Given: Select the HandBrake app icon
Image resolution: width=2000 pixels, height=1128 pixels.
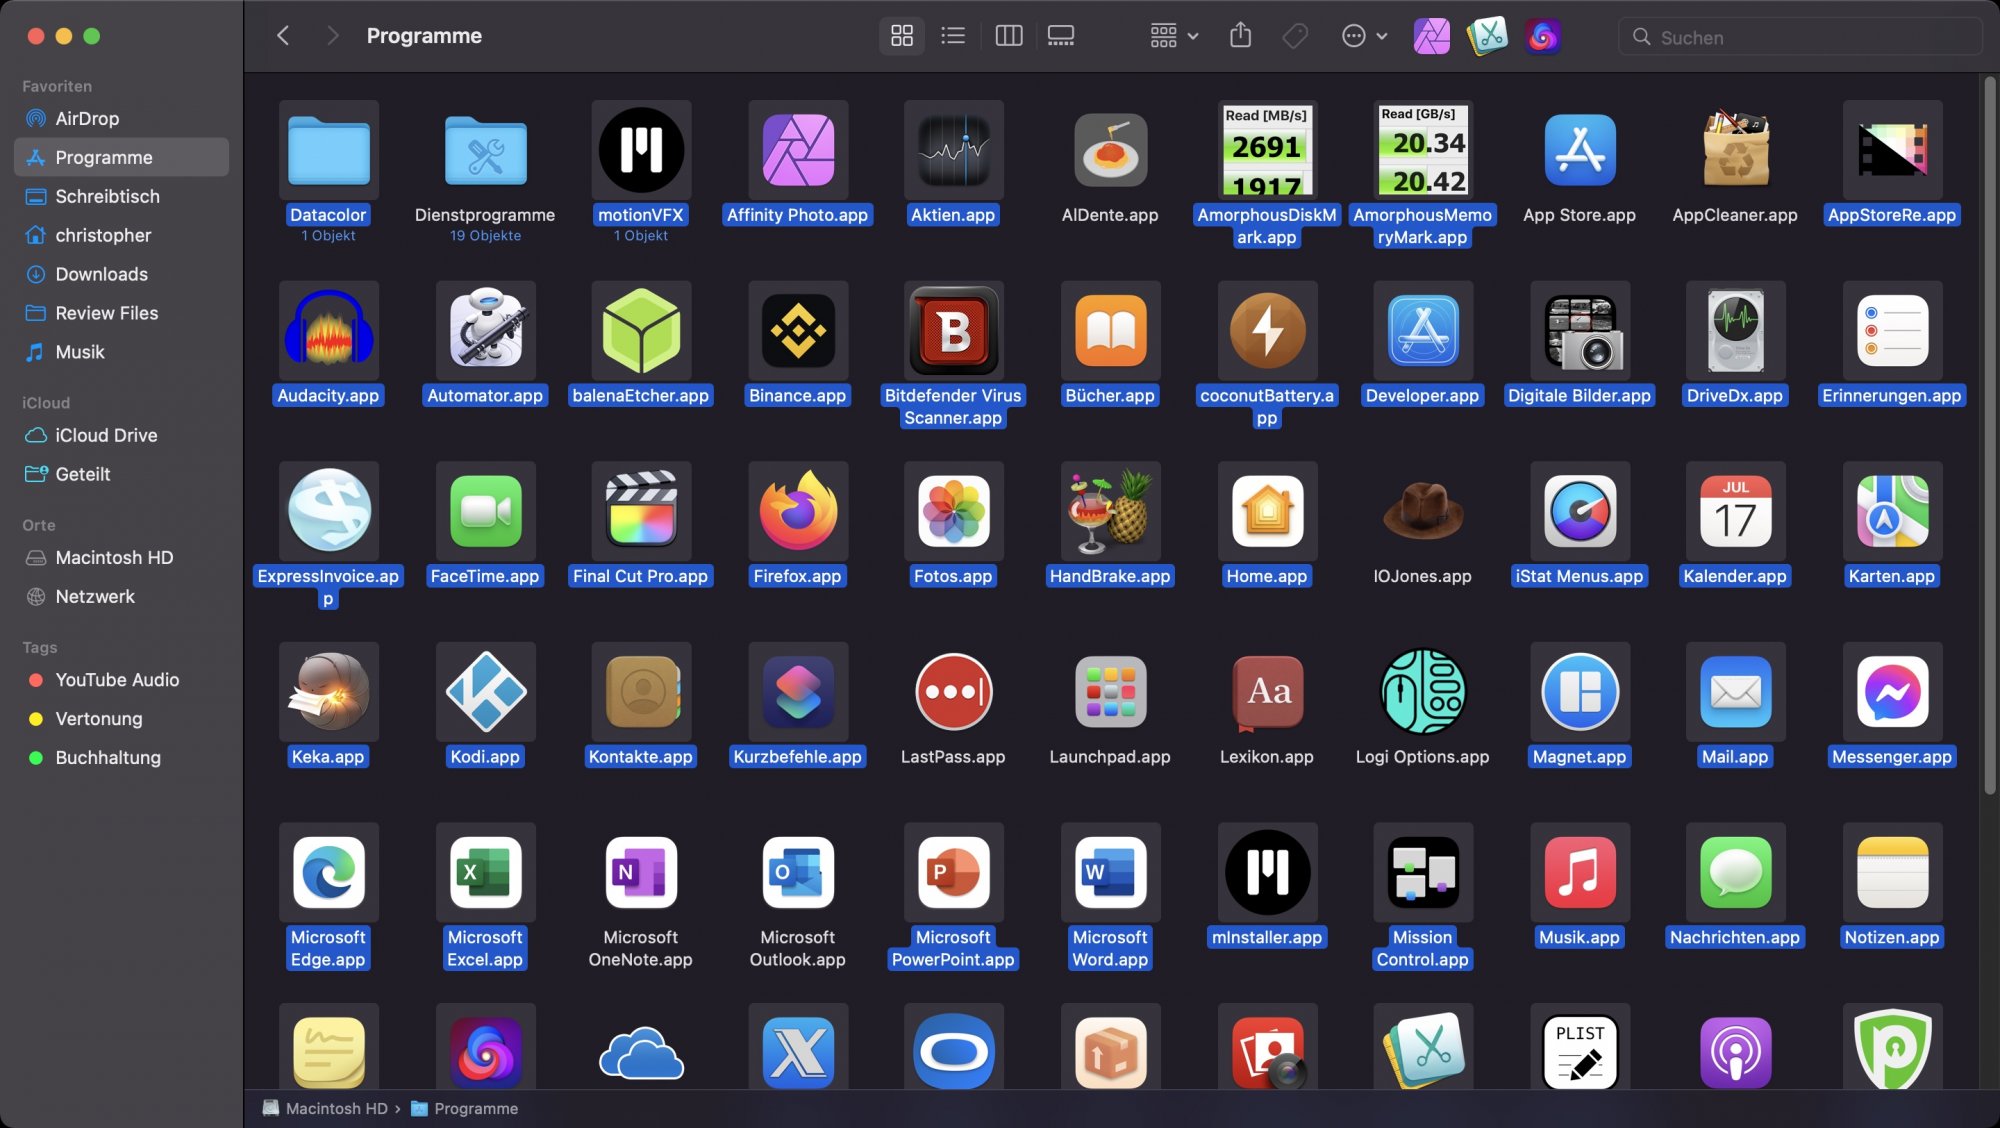Looking at the screenshot, I should 1109,511.
